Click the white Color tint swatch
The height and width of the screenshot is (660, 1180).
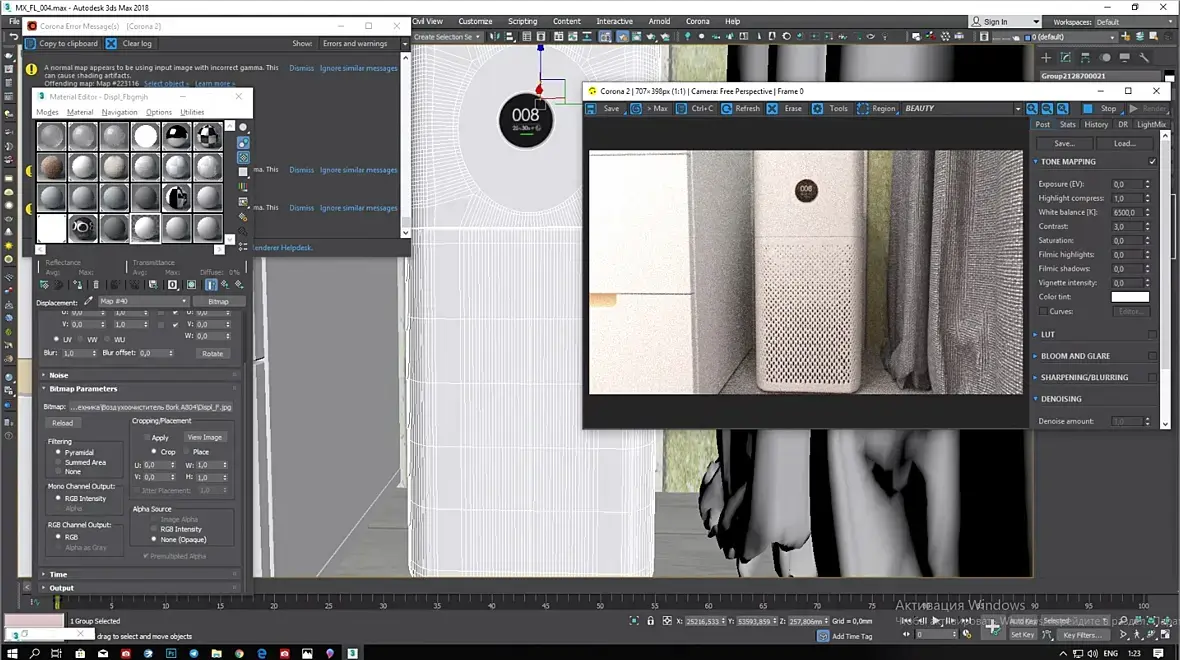pyautogui.click(x=1130, y=297)
